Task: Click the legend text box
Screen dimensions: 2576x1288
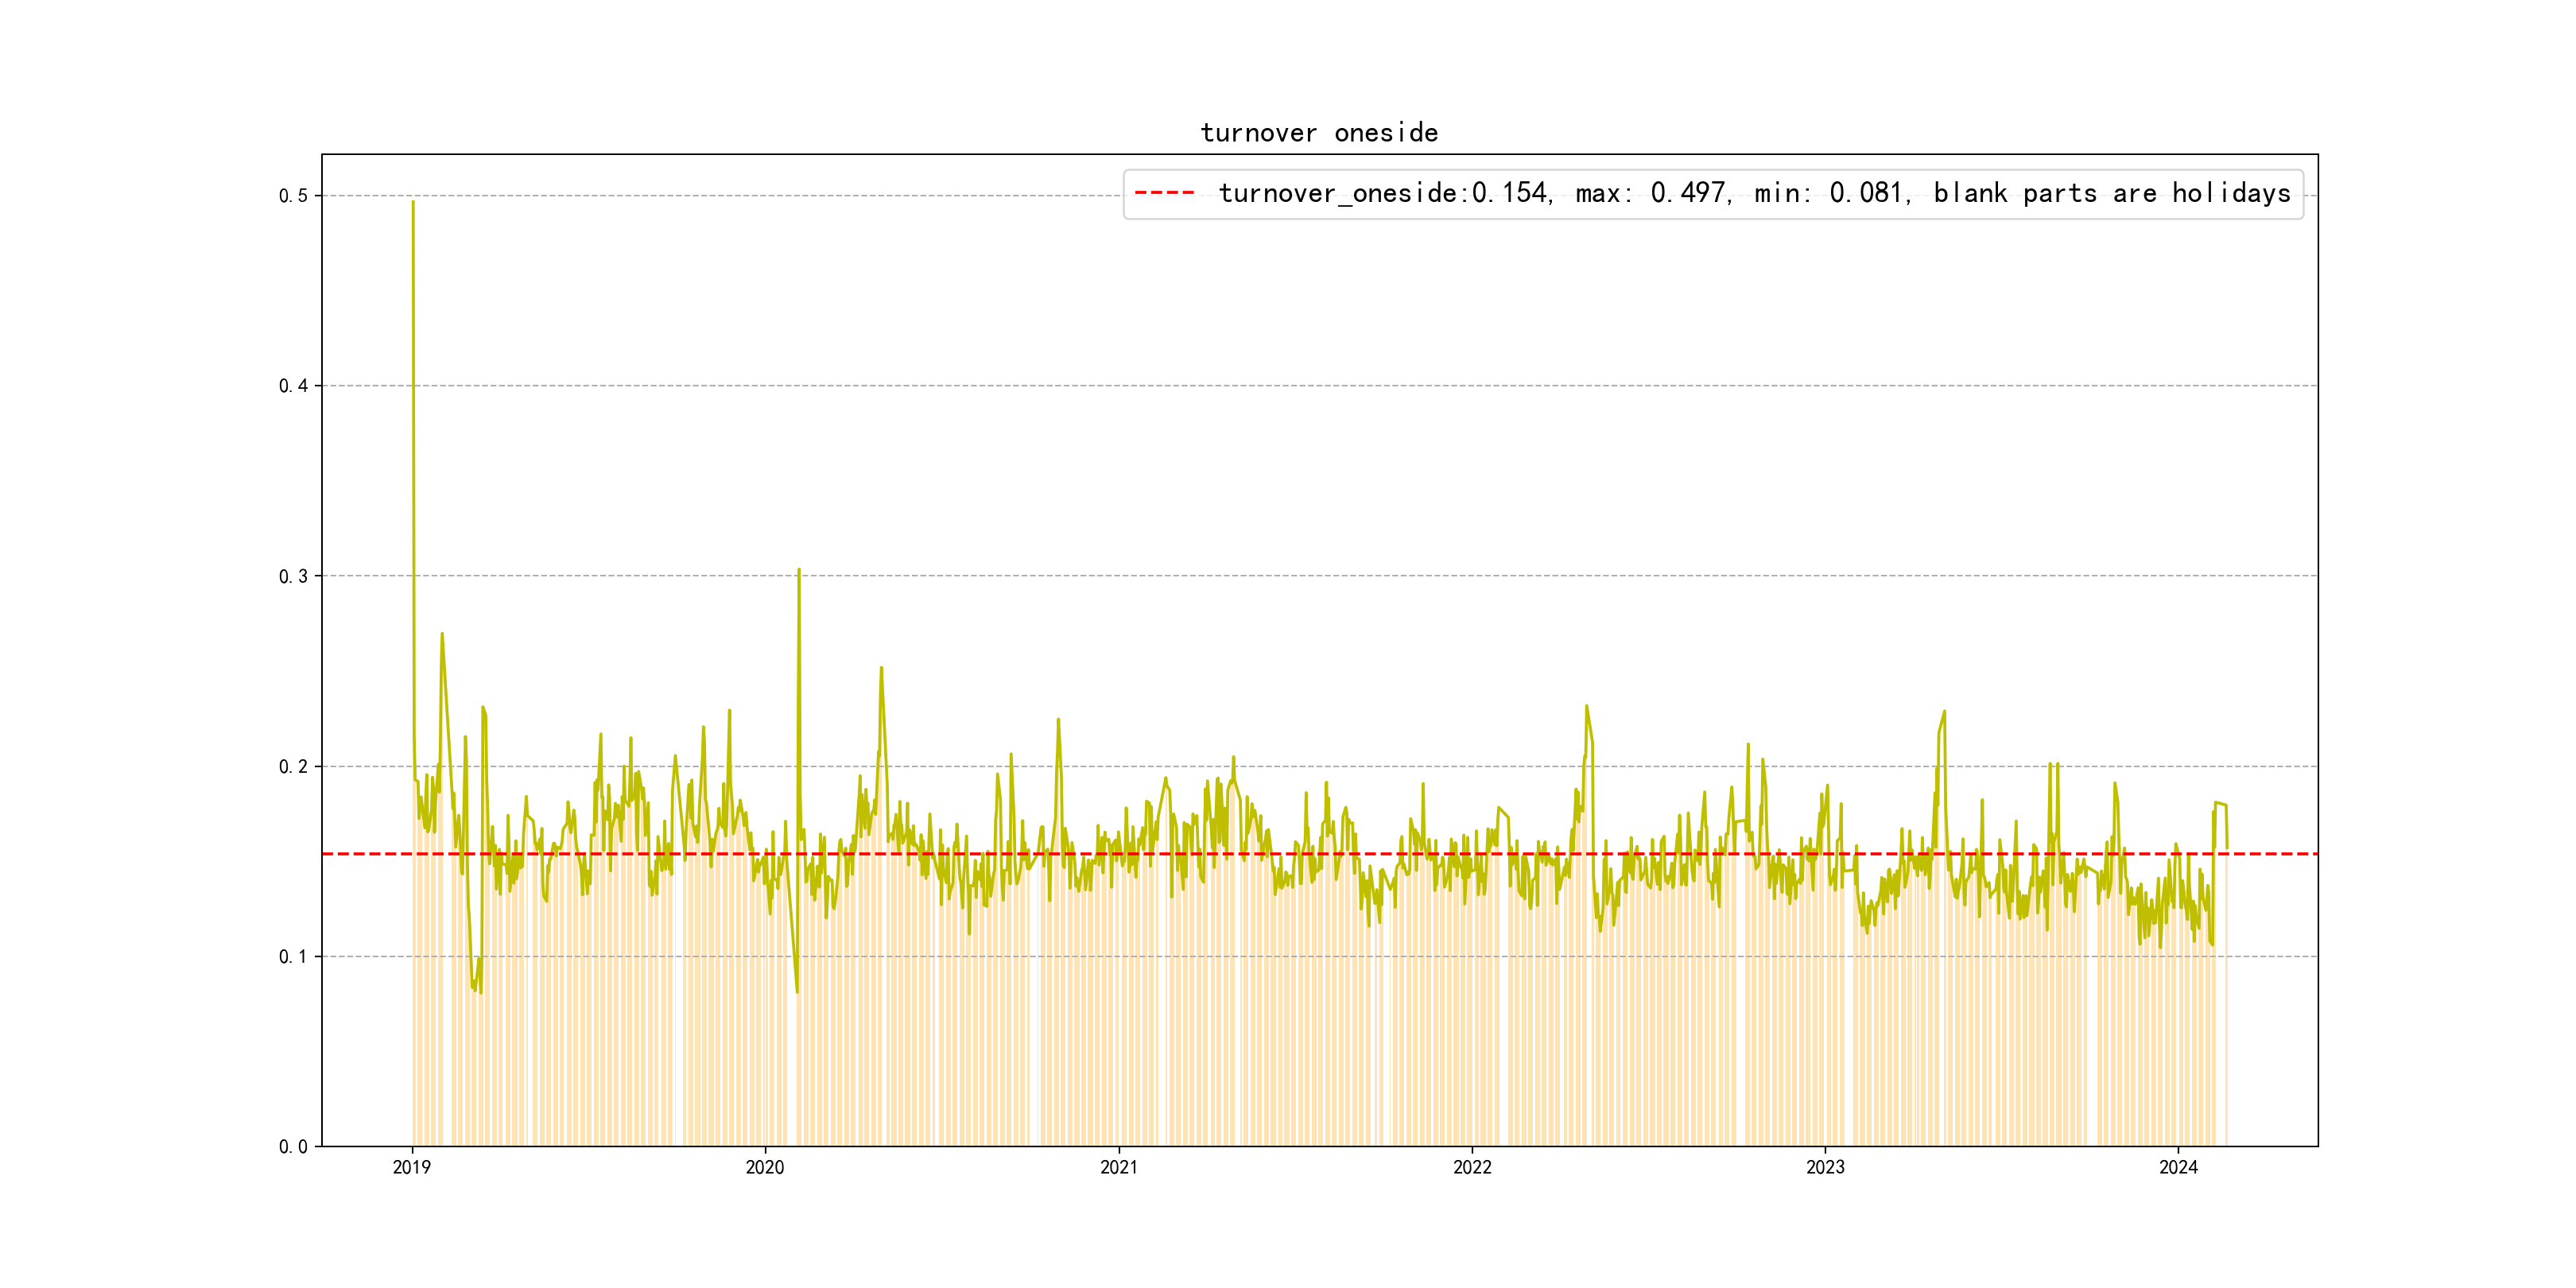Action: coord(1712,194)
